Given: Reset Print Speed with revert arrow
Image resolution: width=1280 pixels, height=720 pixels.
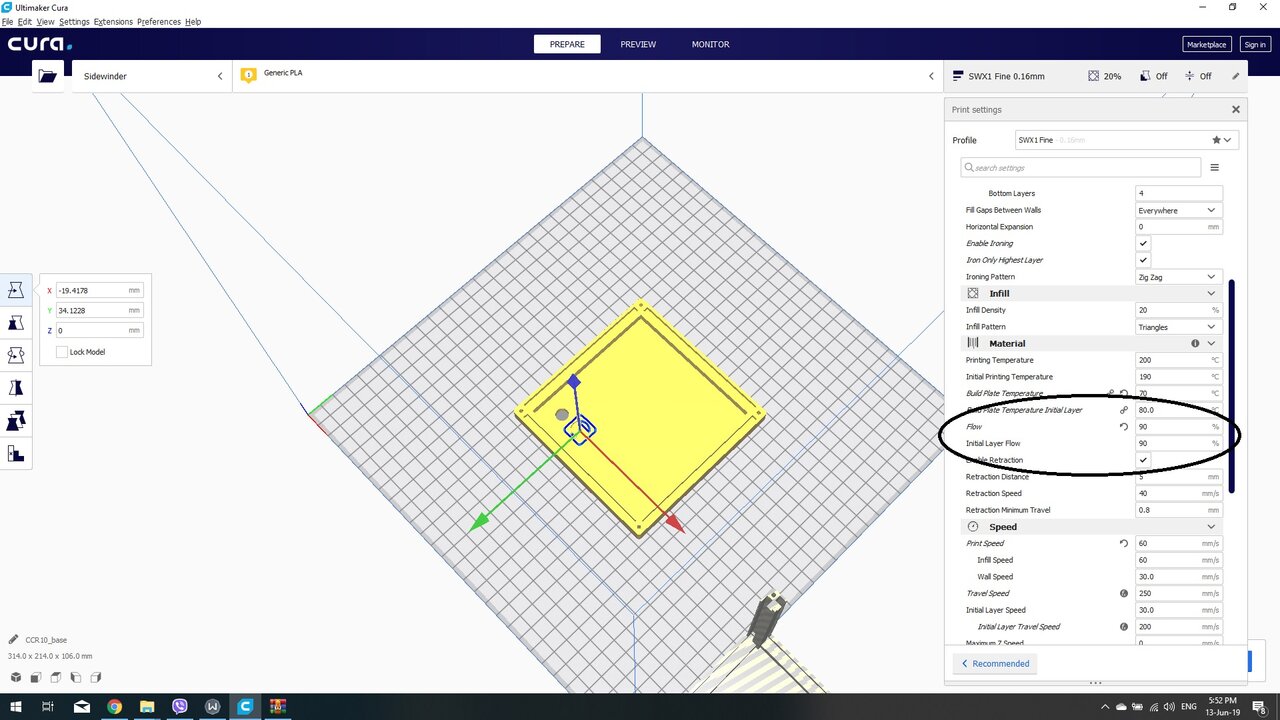Looking at the screenshot, I should click(x=1124, y=543).
